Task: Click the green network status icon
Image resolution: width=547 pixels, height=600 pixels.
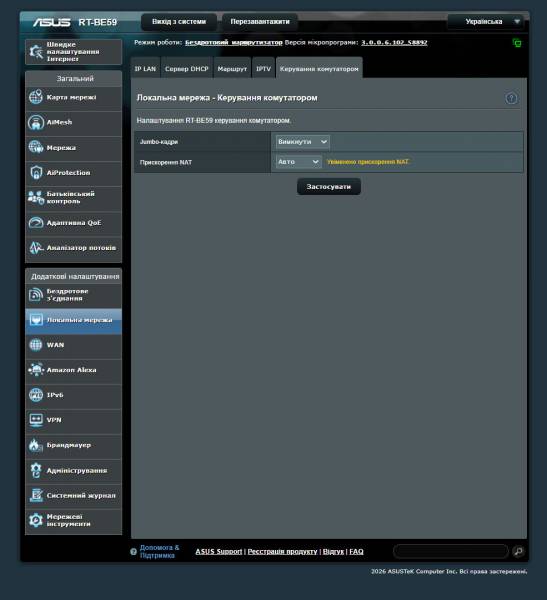Action: pyautogui.click(x=517, y=43)
